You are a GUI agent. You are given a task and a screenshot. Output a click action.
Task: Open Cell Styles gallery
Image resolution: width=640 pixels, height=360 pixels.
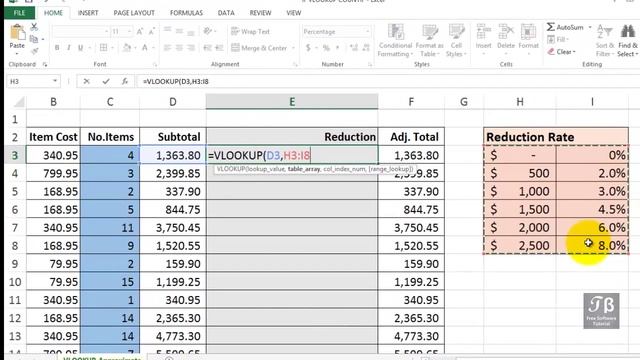coord(456,41)
